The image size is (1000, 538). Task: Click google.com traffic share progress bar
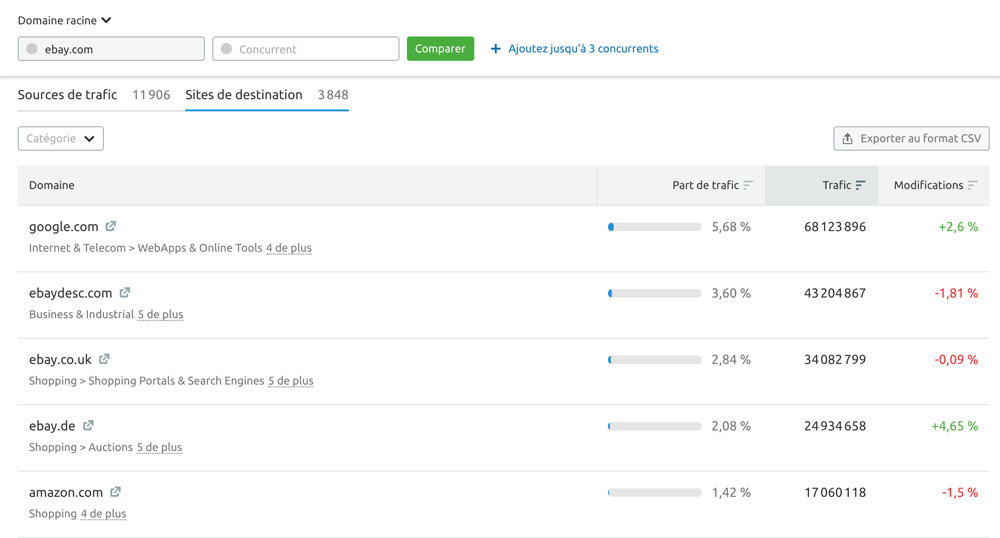tap(654, 226)
